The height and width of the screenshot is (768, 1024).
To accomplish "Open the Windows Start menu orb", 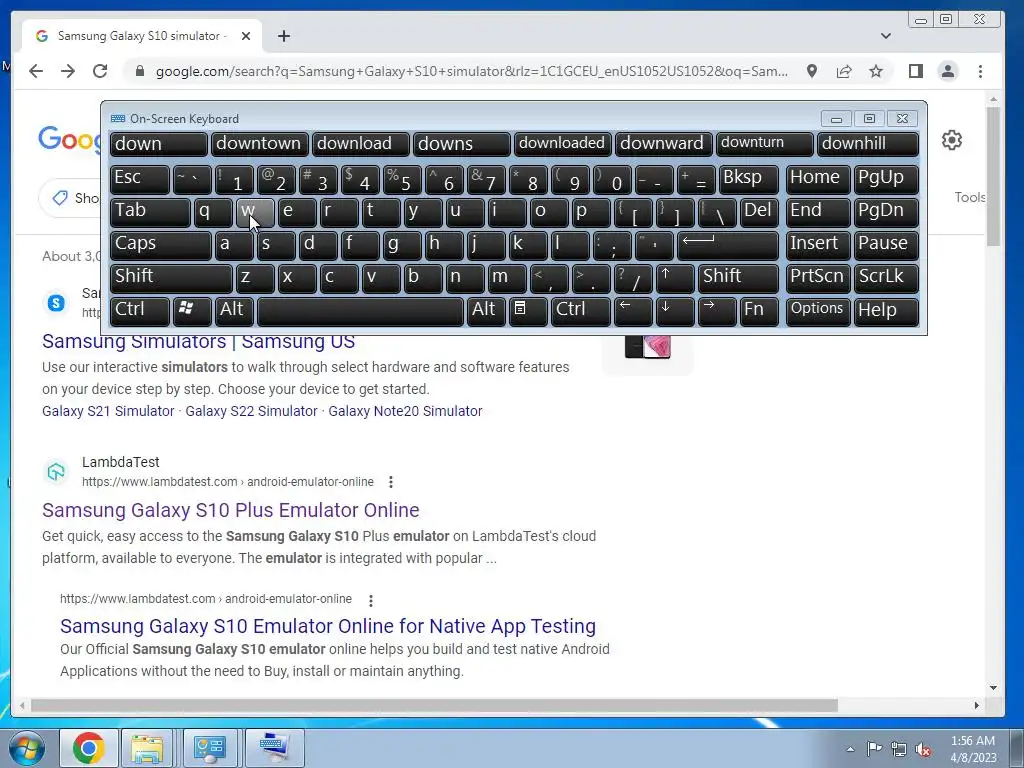I will click(x=26, y=748).
